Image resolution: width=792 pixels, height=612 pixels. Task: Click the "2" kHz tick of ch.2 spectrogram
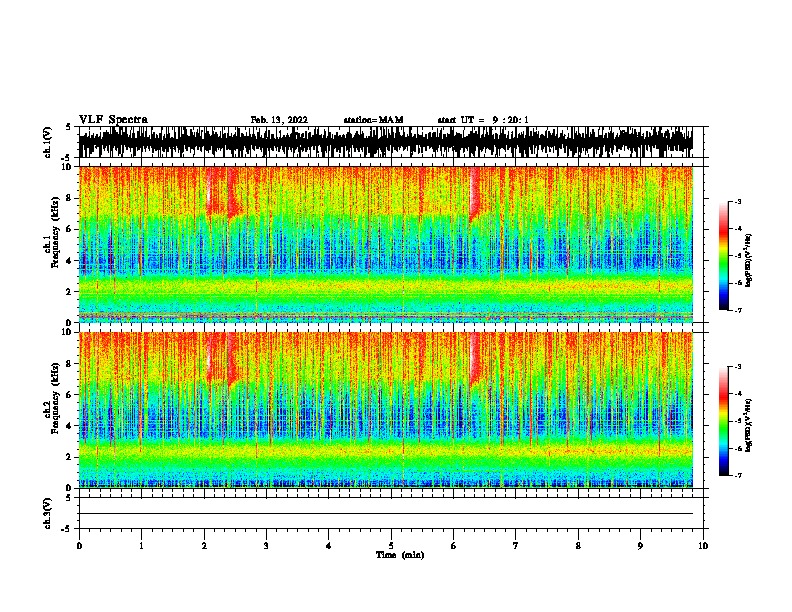pyautogui.click(x=70, y=456)
